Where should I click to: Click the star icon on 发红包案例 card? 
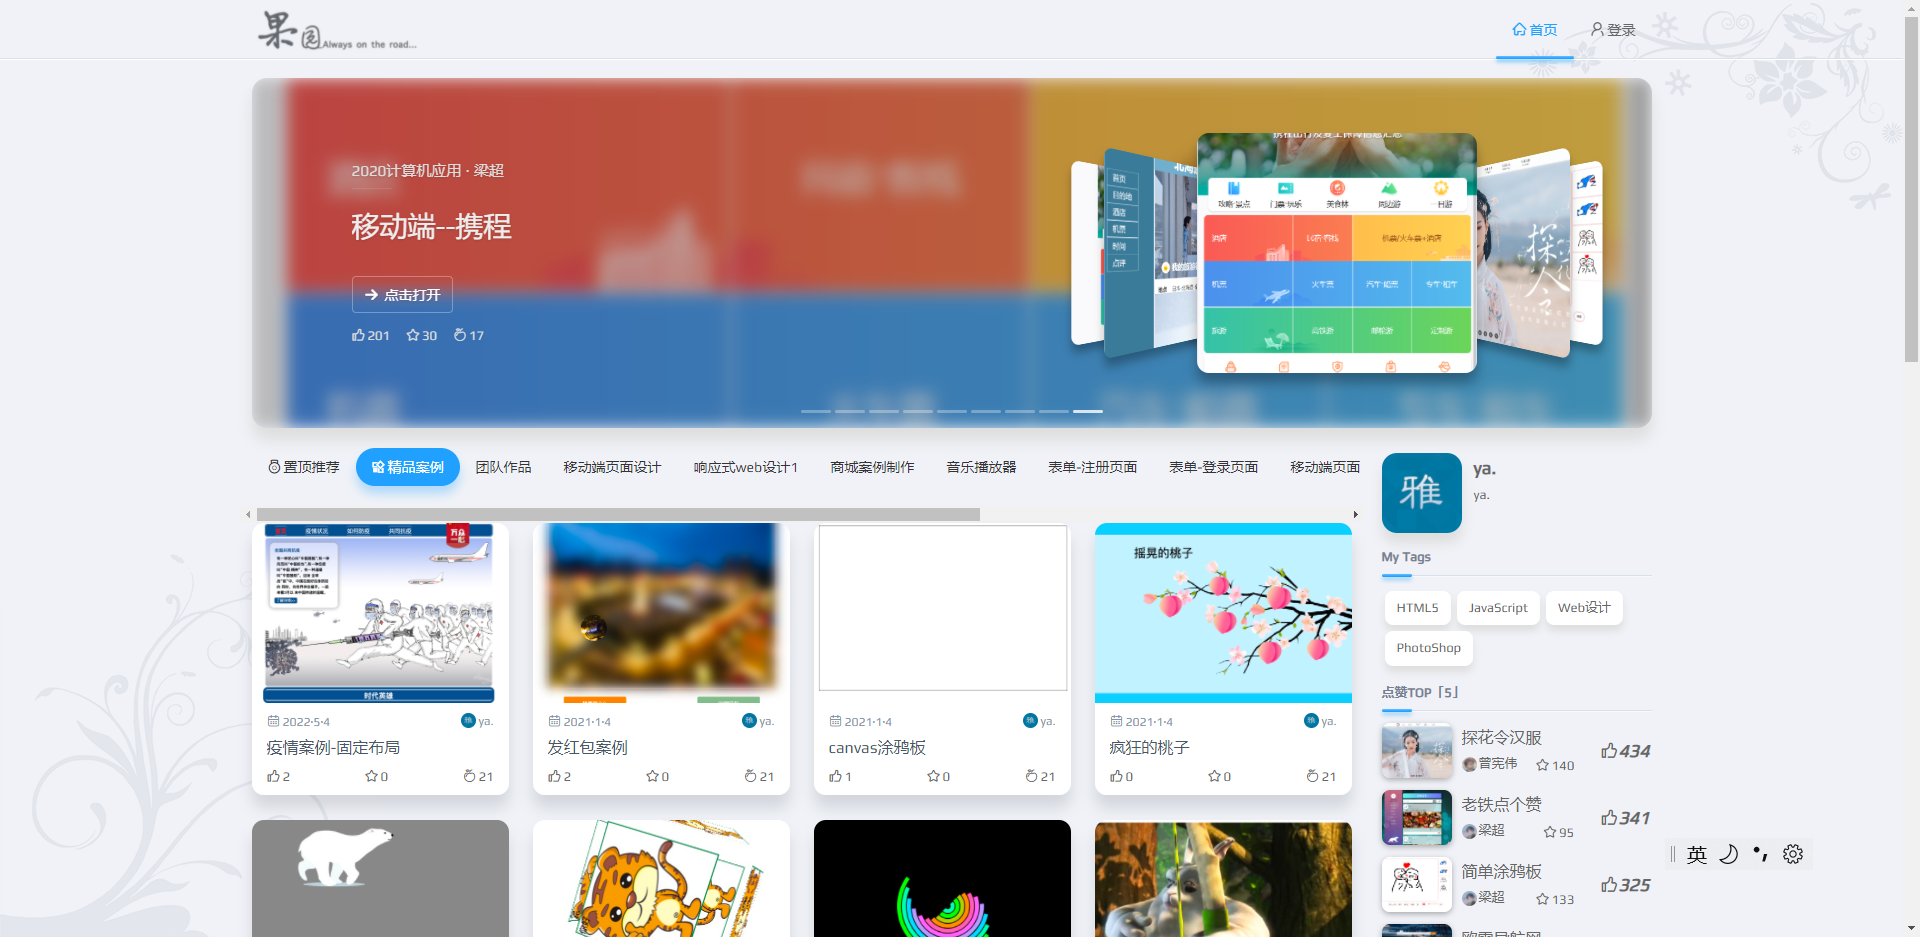pos(651,776)
